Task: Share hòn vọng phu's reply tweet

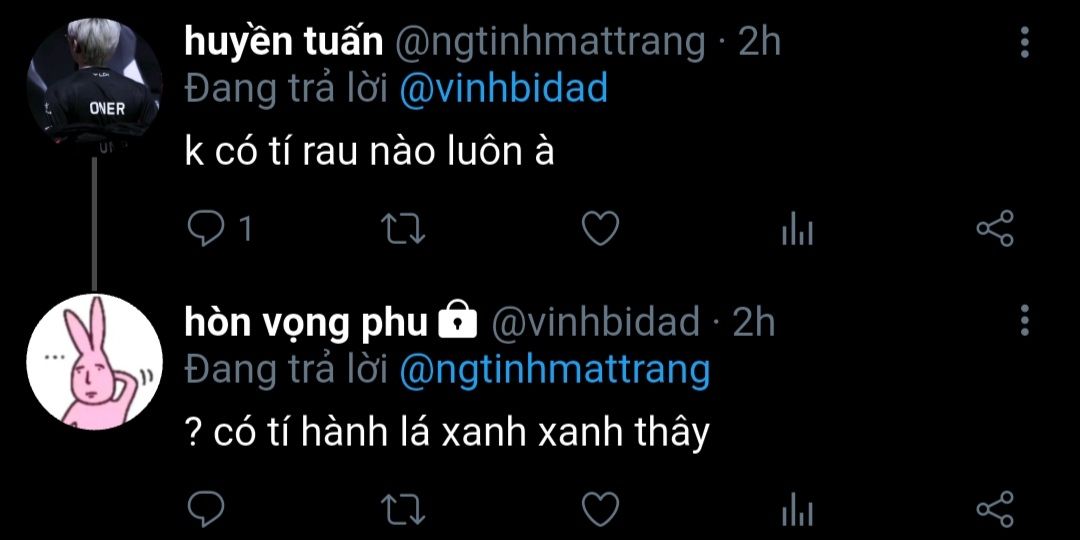Action: click(x=995, y=510)
